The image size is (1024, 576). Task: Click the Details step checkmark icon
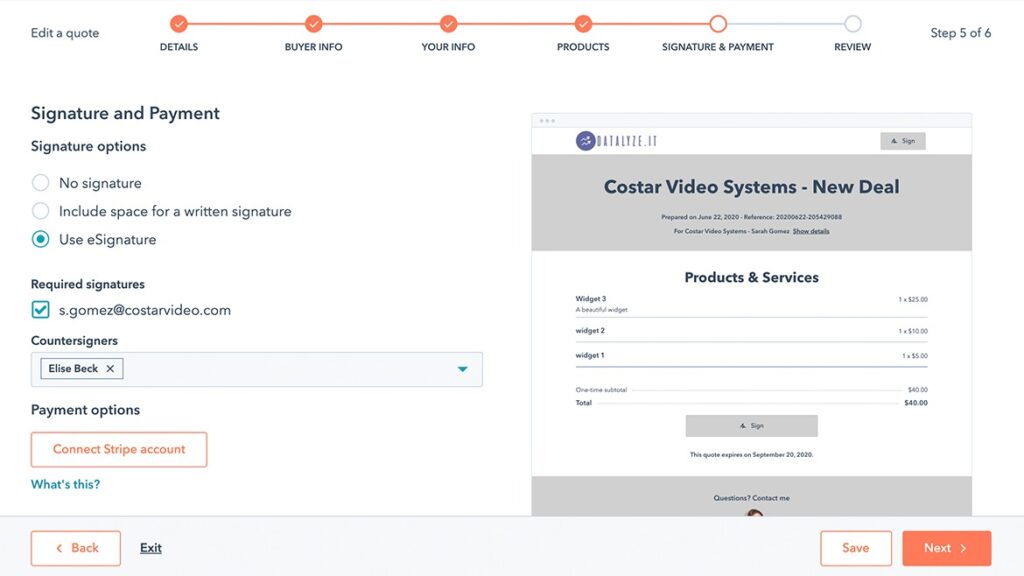(x=178, y=22)
